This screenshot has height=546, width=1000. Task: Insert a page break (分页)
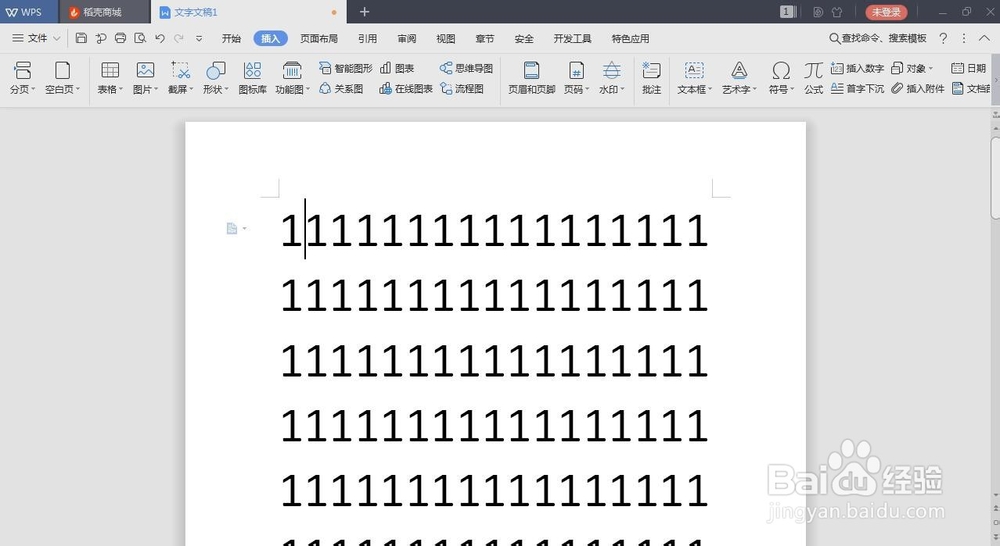pos(22,78)
